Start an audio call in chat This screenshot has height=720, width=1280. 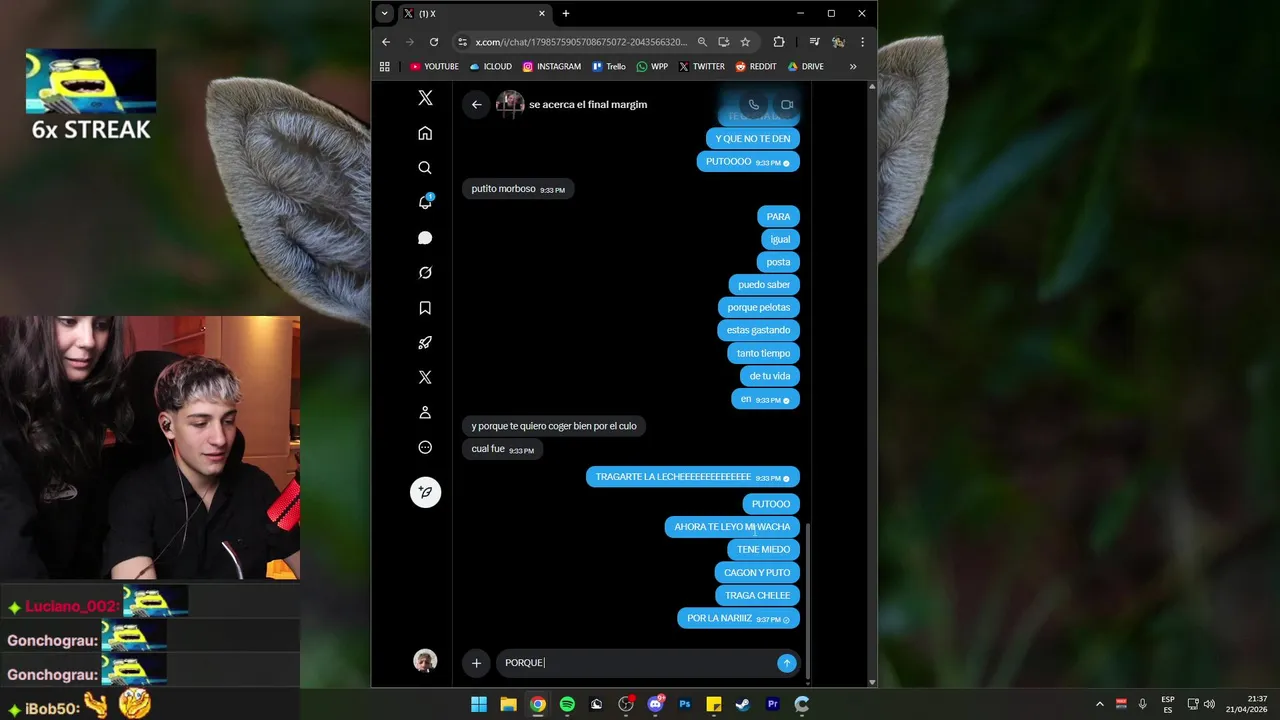click(x=754, y=104)
